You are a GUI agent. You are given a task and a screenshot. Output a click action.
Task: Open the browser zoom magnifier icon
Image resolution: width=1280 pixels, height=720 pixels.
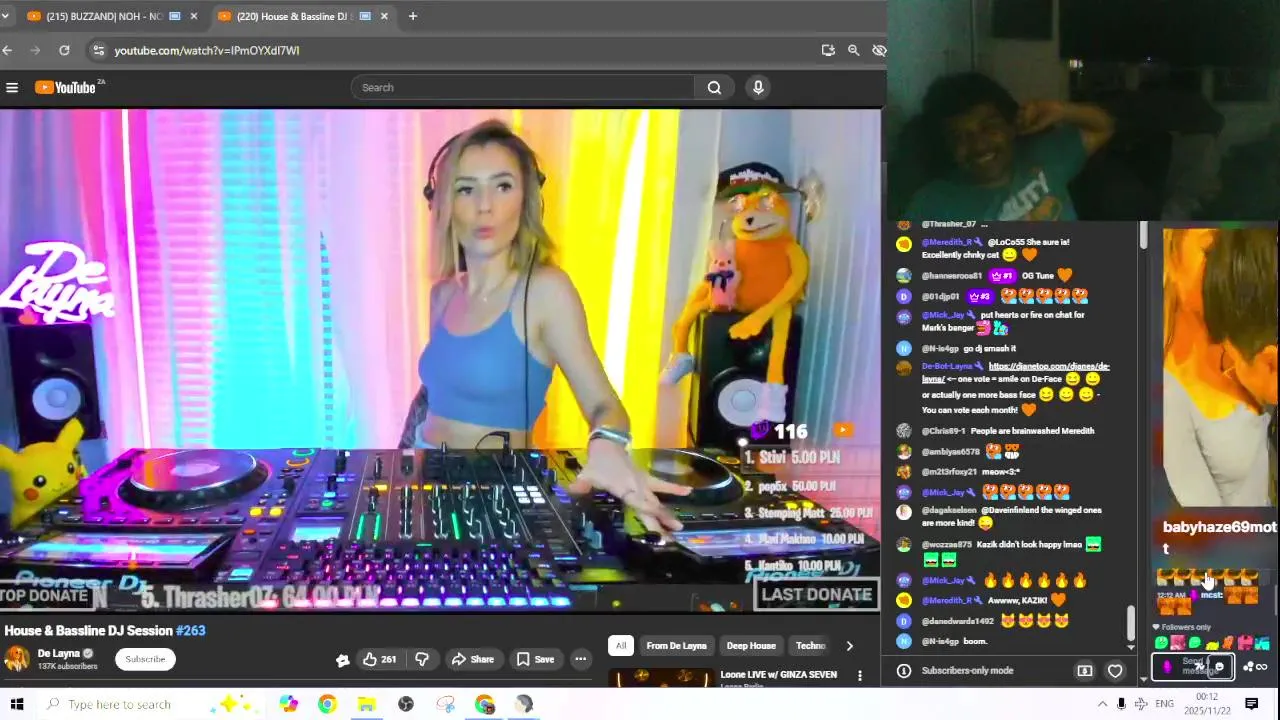853,50
